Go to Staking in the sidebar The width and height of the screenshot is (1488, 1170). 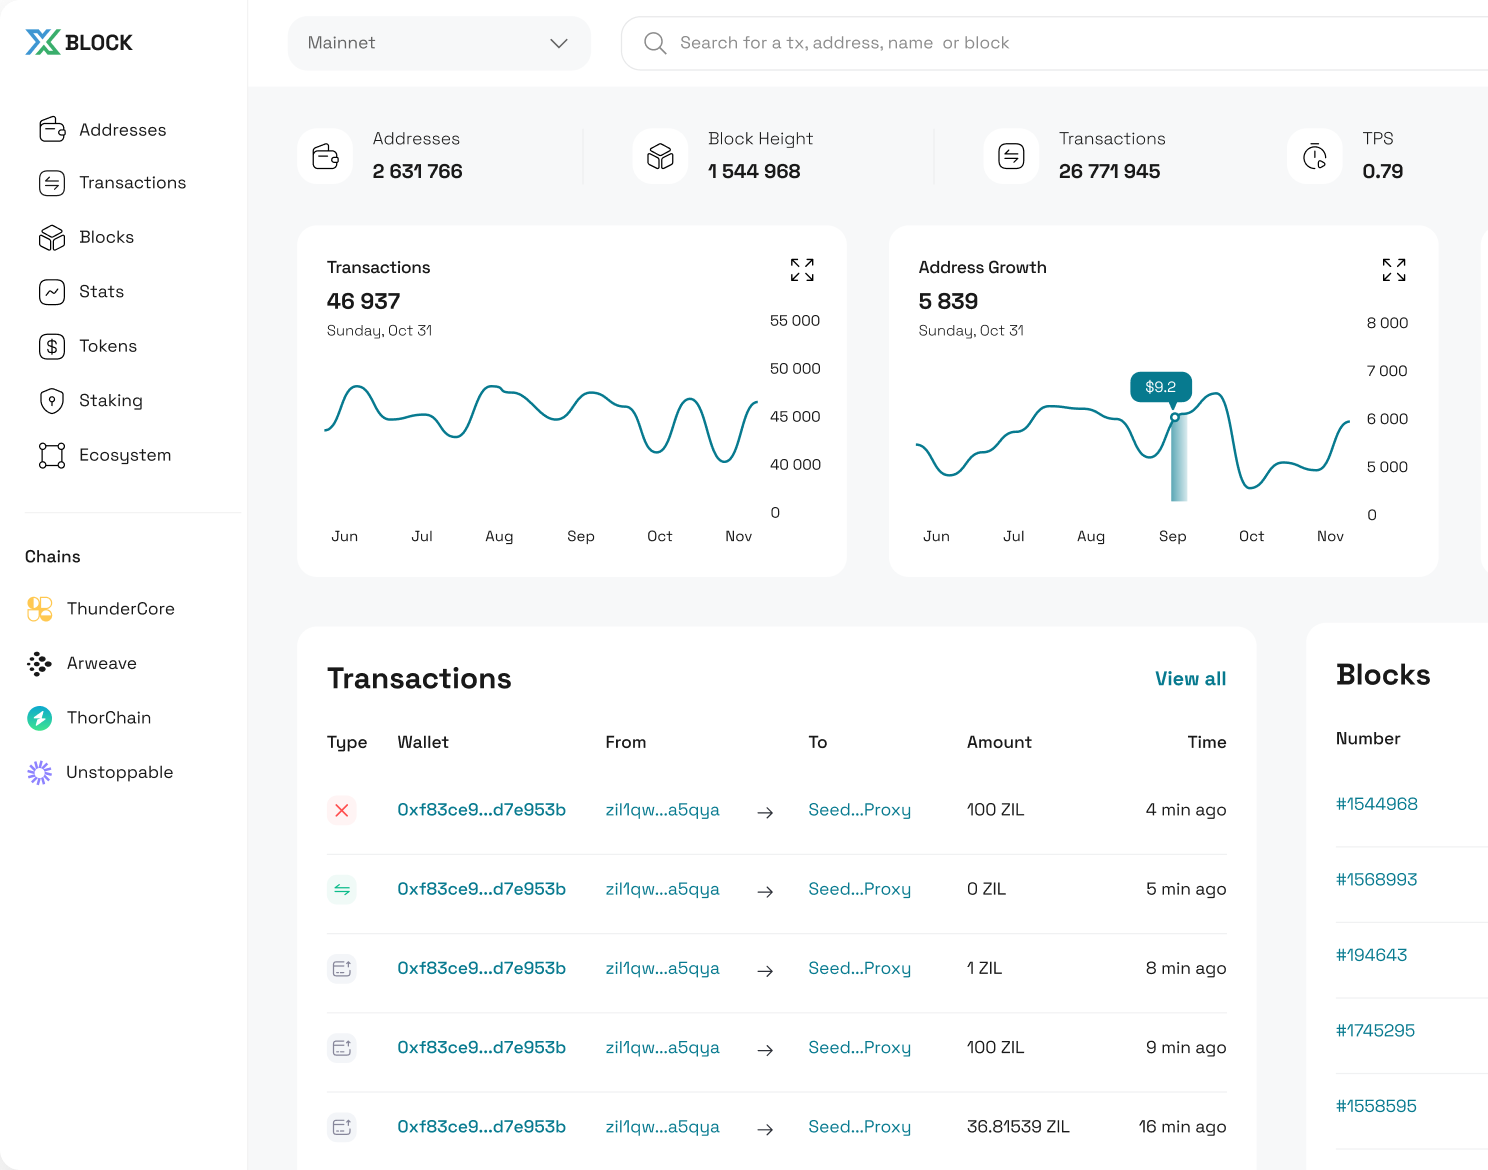(111, 401)
